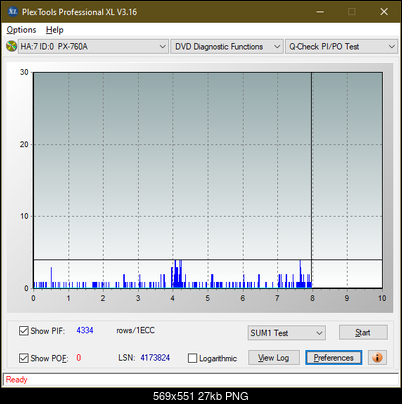
Task: Open the Options menu
Action: [x=21, y=30]
